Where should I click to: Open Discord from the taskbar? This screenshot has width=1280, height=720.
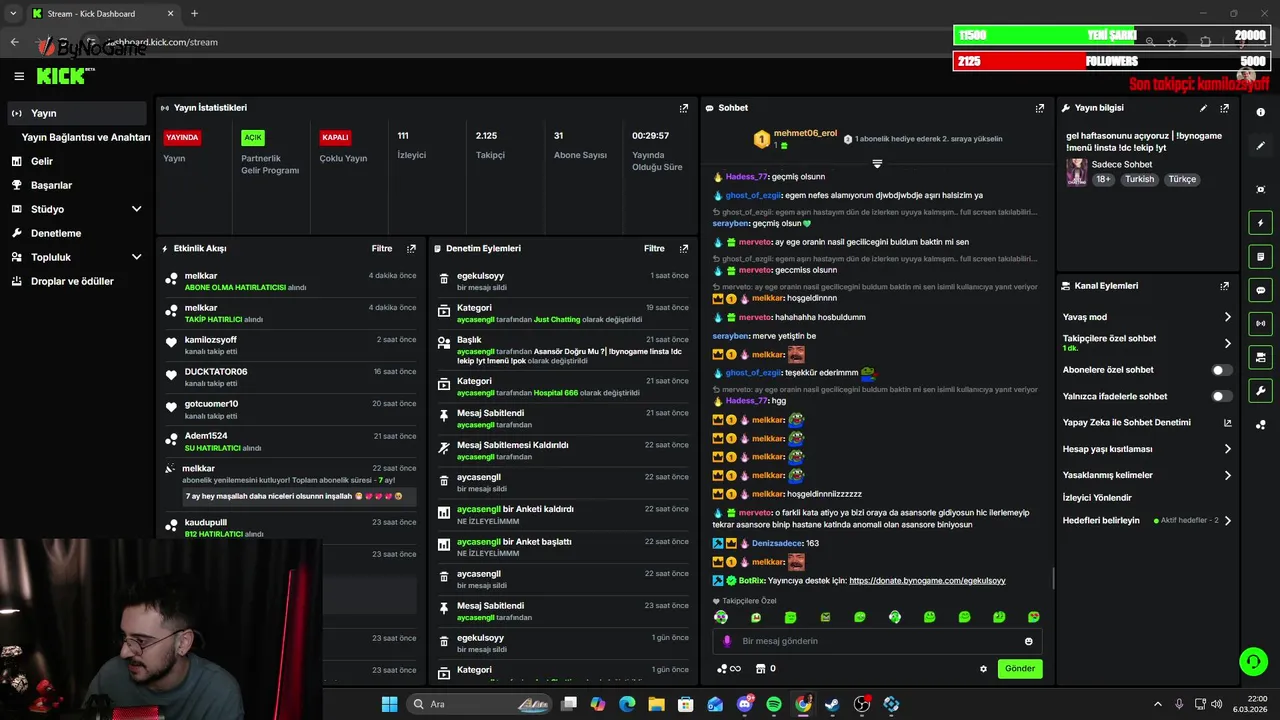point(745,704)
